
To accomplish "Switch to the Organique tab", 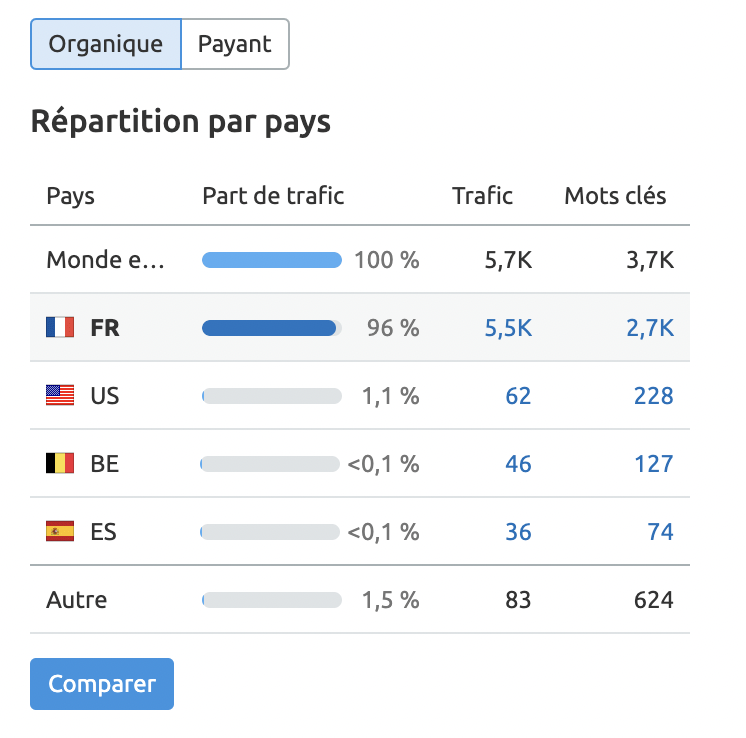I will click(x=106, y=44).
